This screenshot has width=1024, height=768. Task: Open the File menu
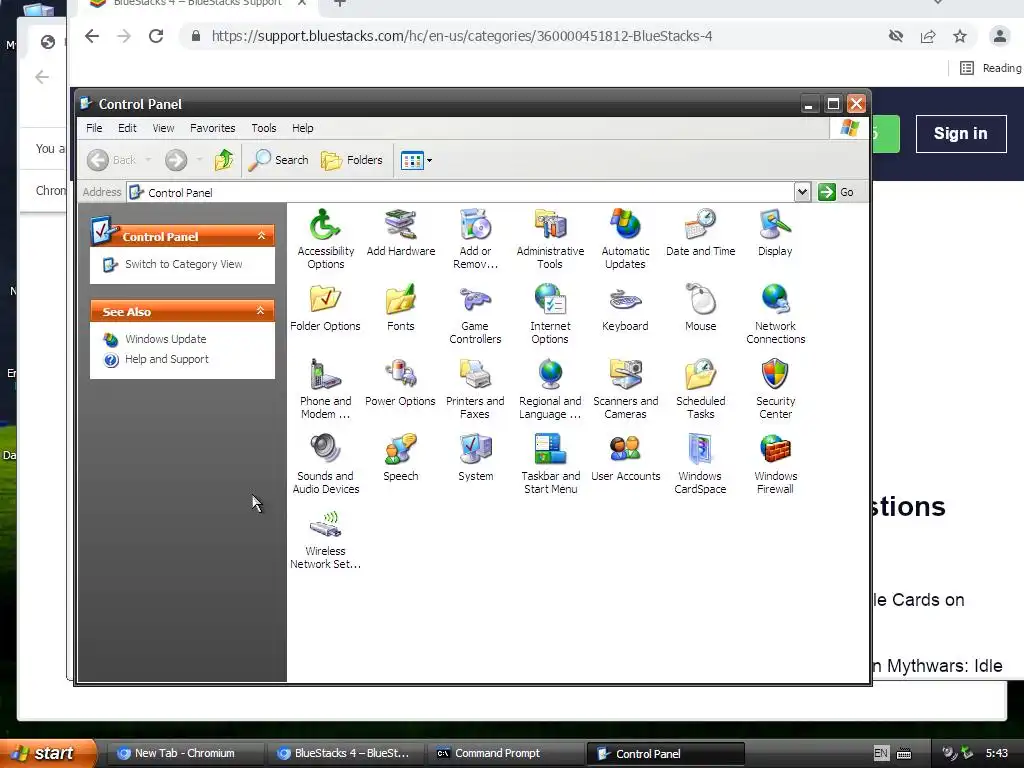[94, 128]
